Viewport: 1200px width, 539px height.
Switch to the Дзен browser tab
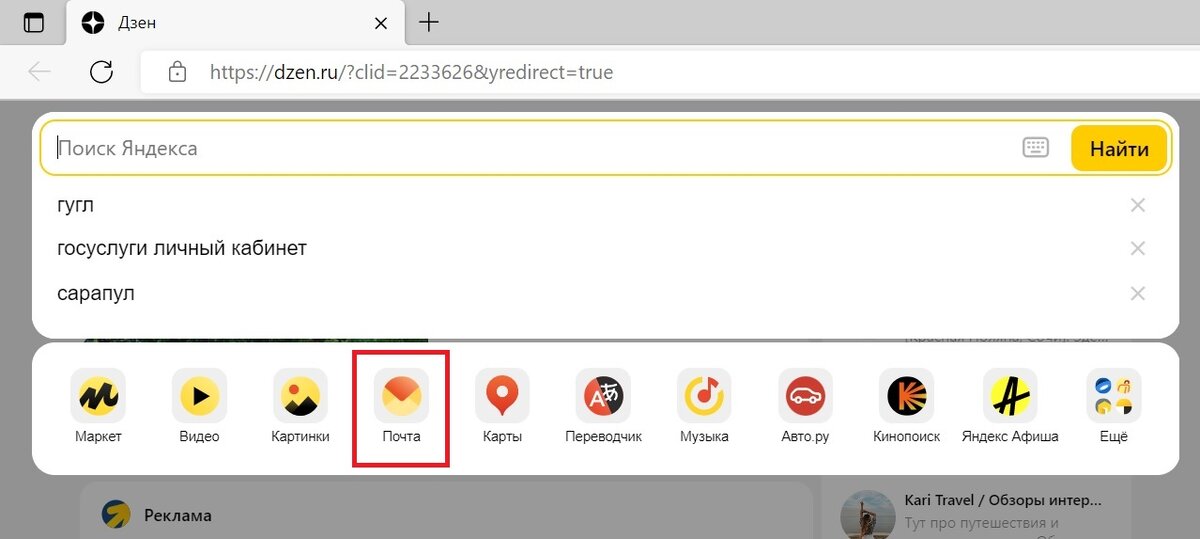[235, 23]
